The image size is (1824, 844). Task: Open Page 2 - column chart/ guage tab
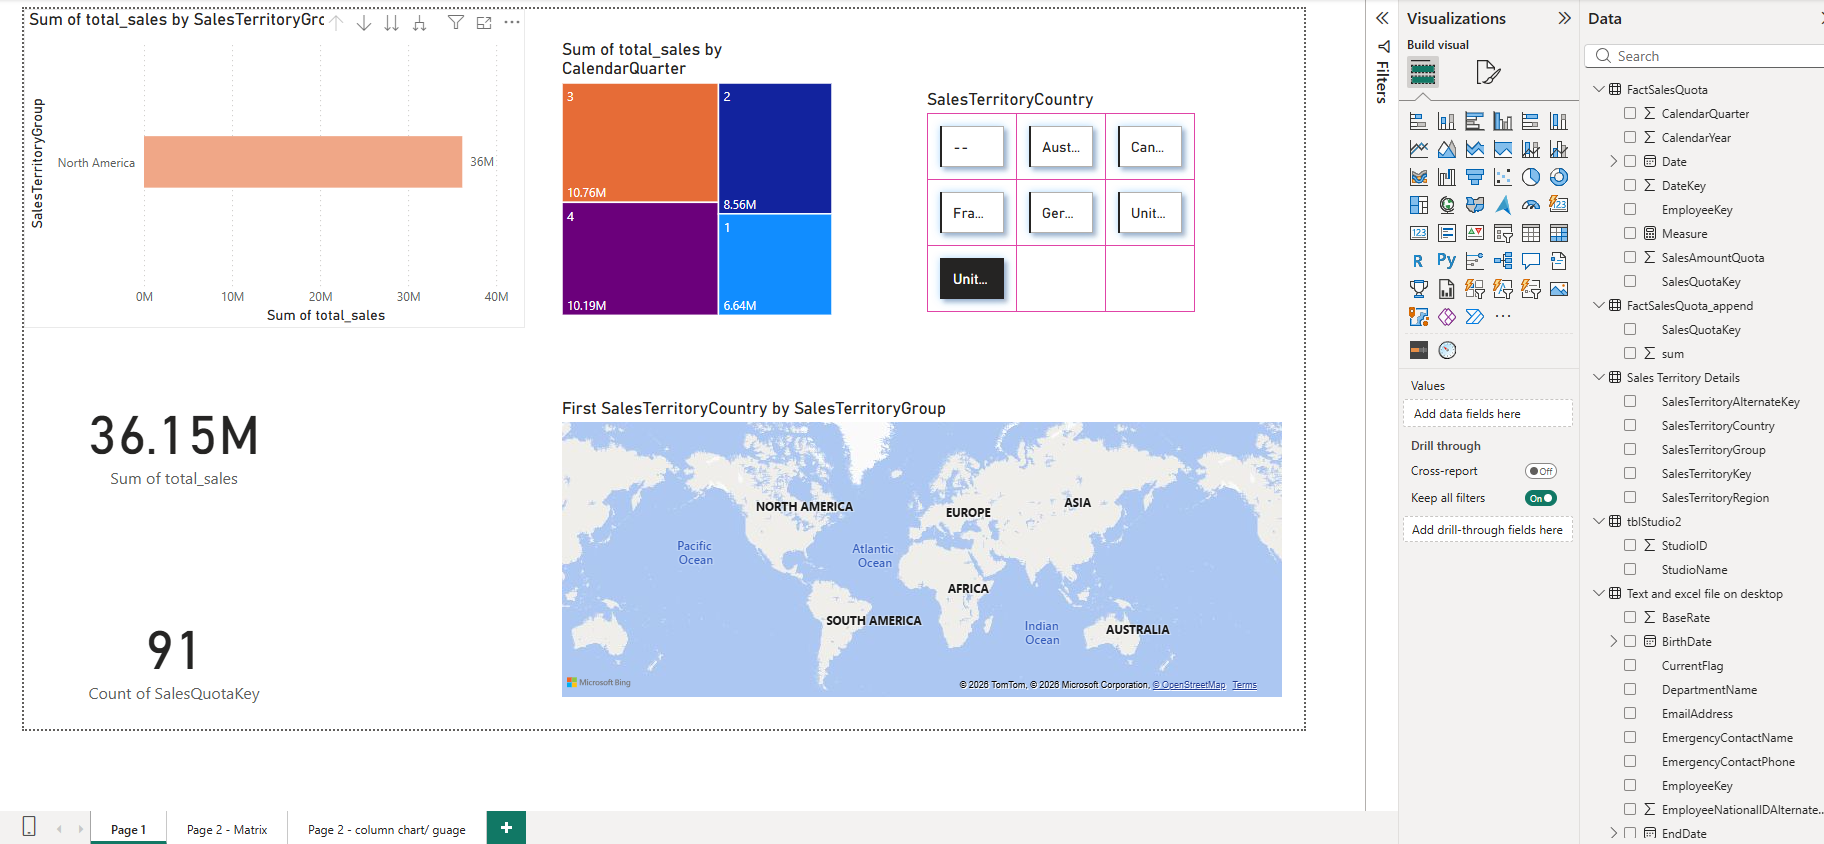(386, 829)
